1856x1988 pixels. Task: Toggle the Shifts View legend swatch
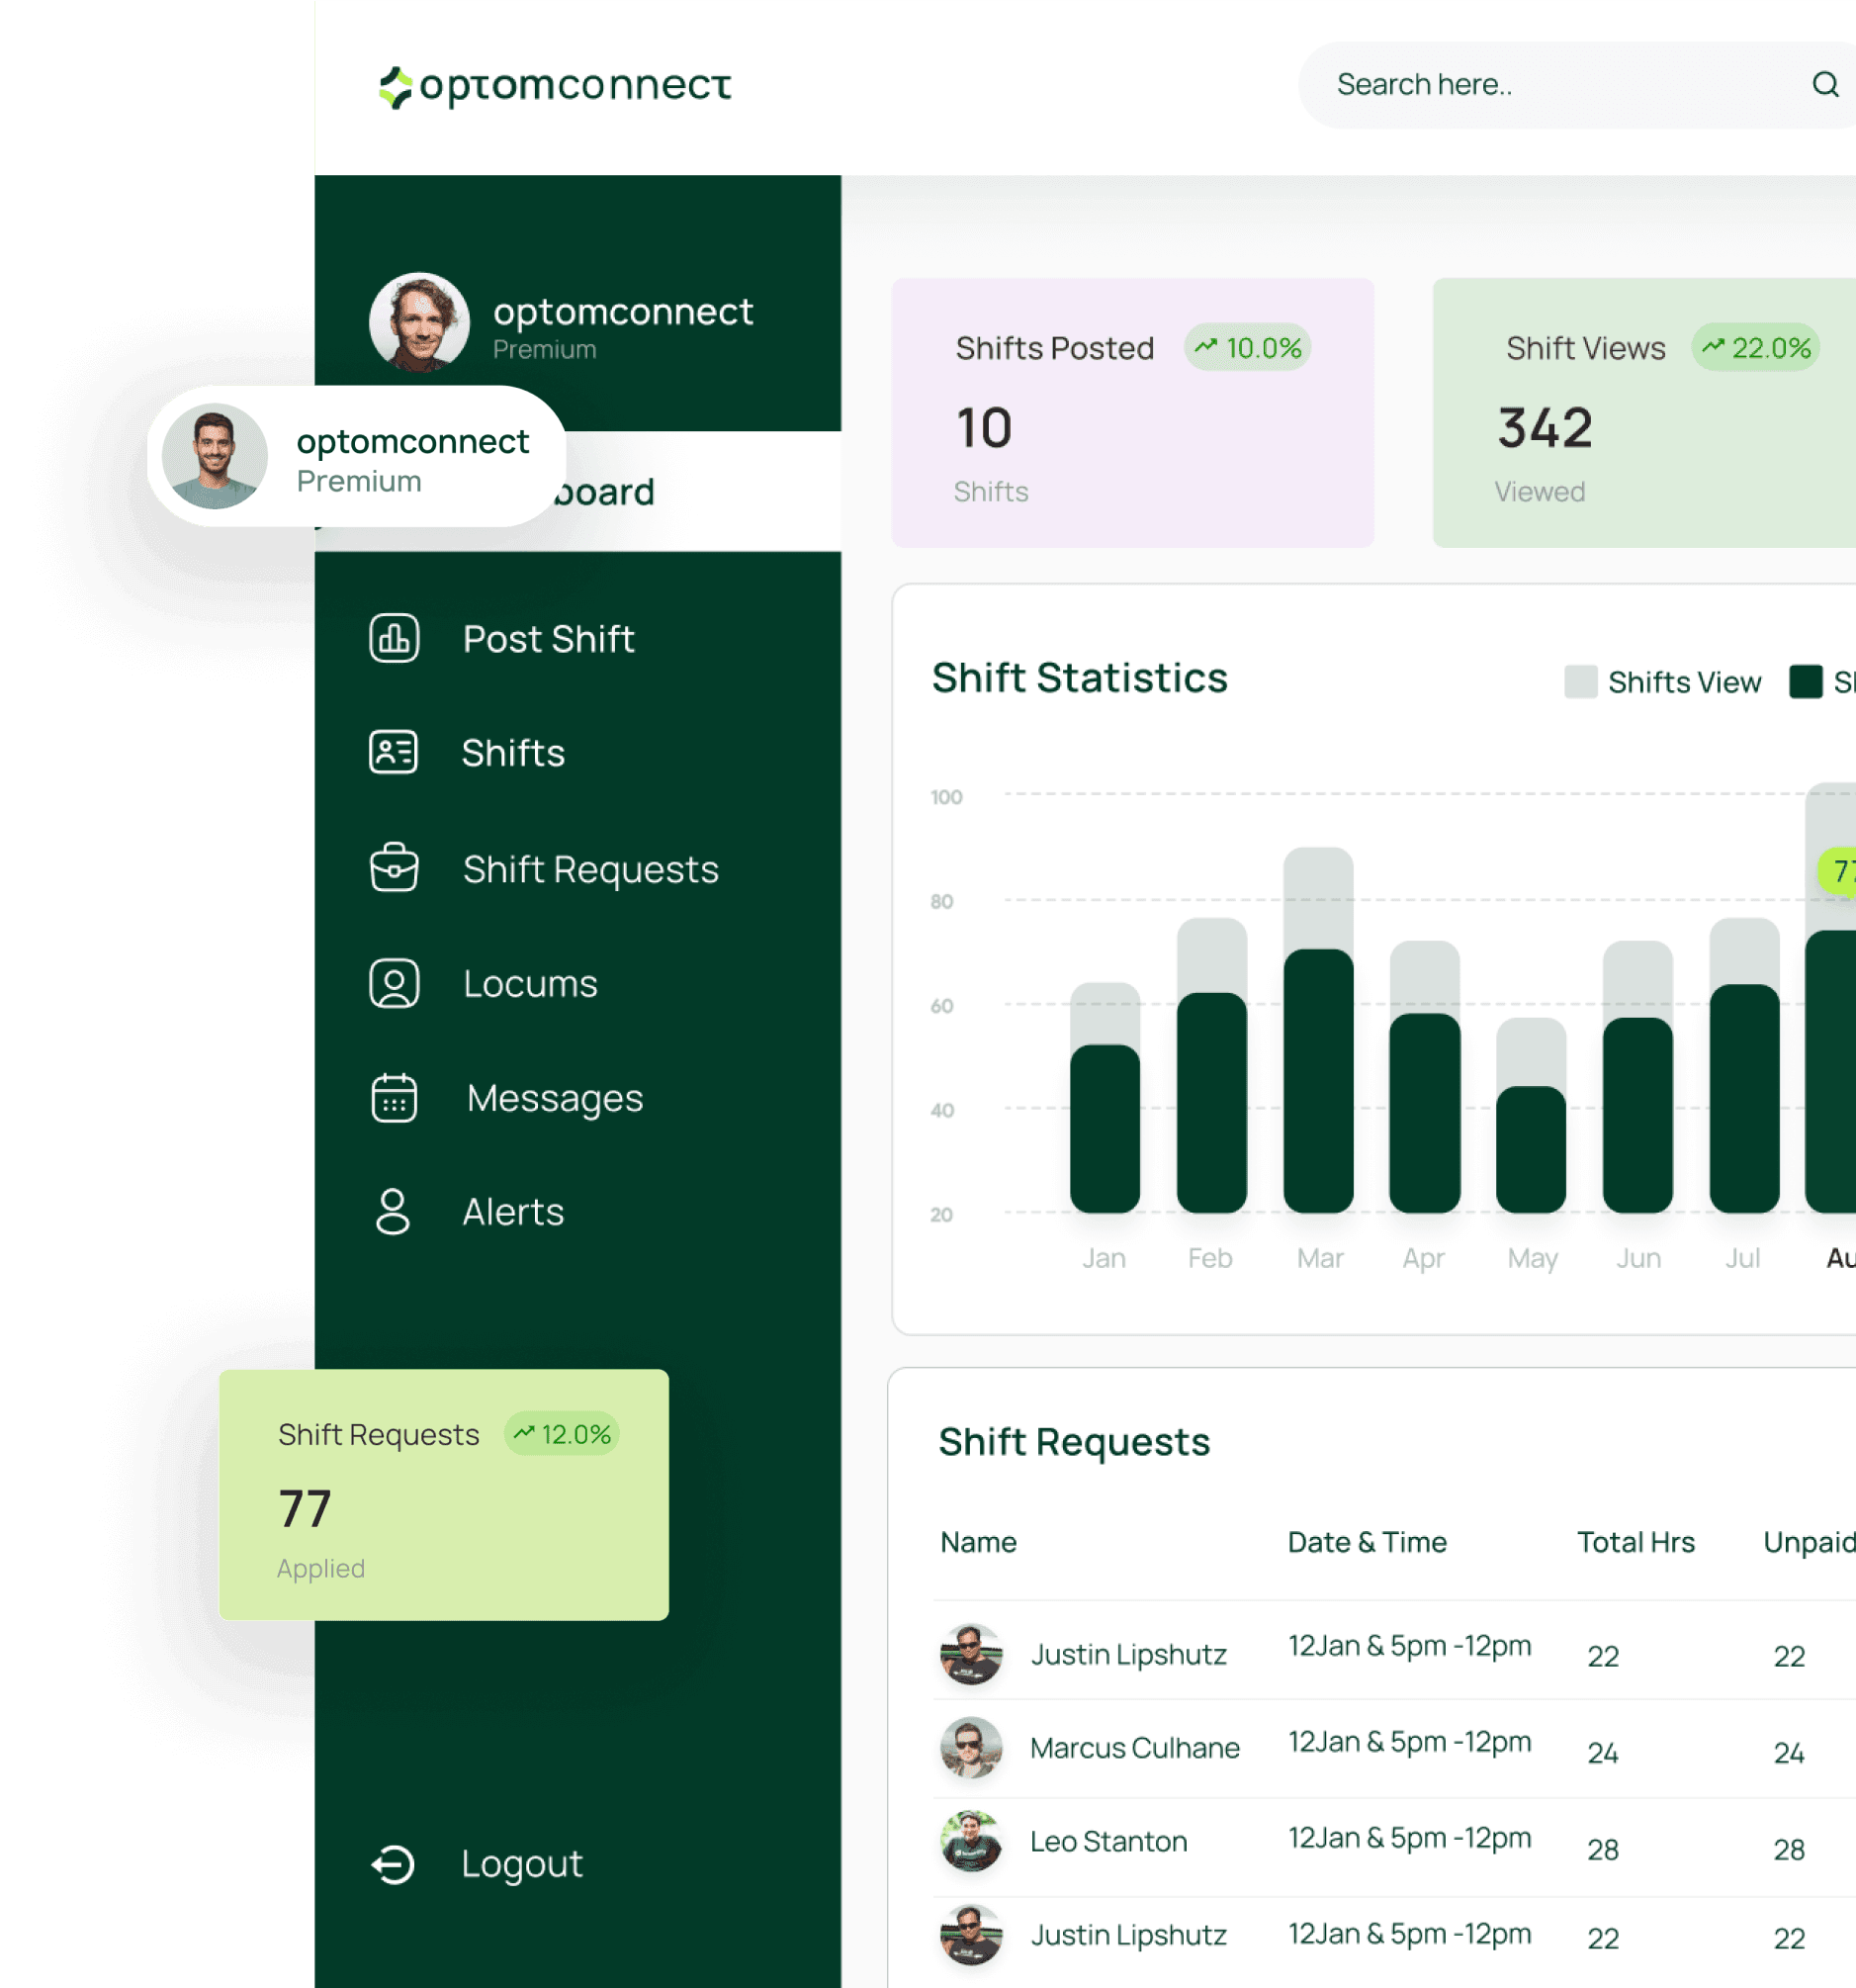tap(1580, 682)
